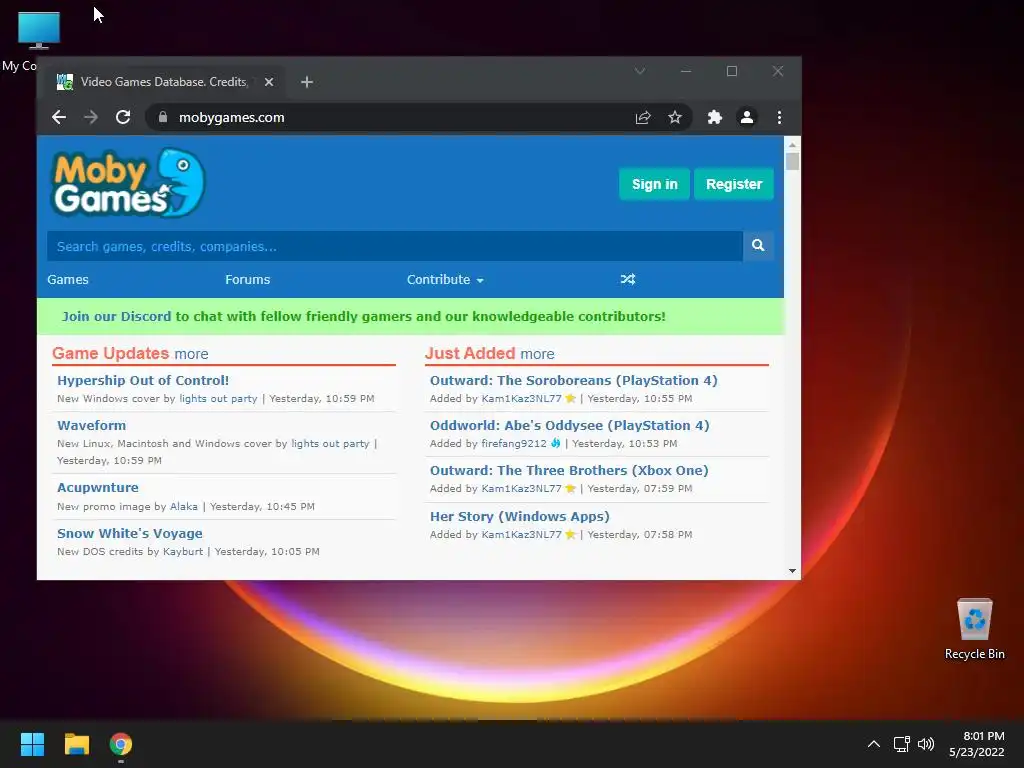Image resolution: width=1024 pixels, height=768 pixels.
Task: Close the Video Games Database tab
Action: pyautogui.click(x=269, y=82)
